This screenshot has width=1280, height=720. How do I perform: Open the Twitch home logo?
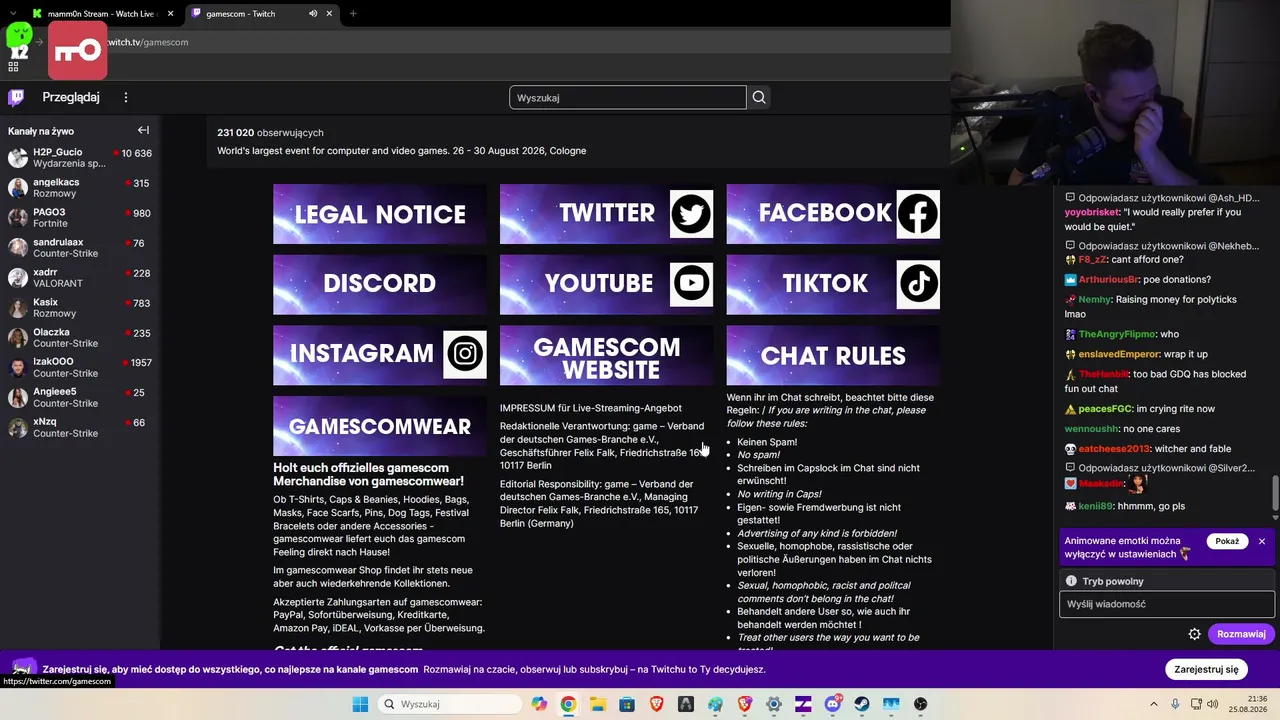coord(16,97)
